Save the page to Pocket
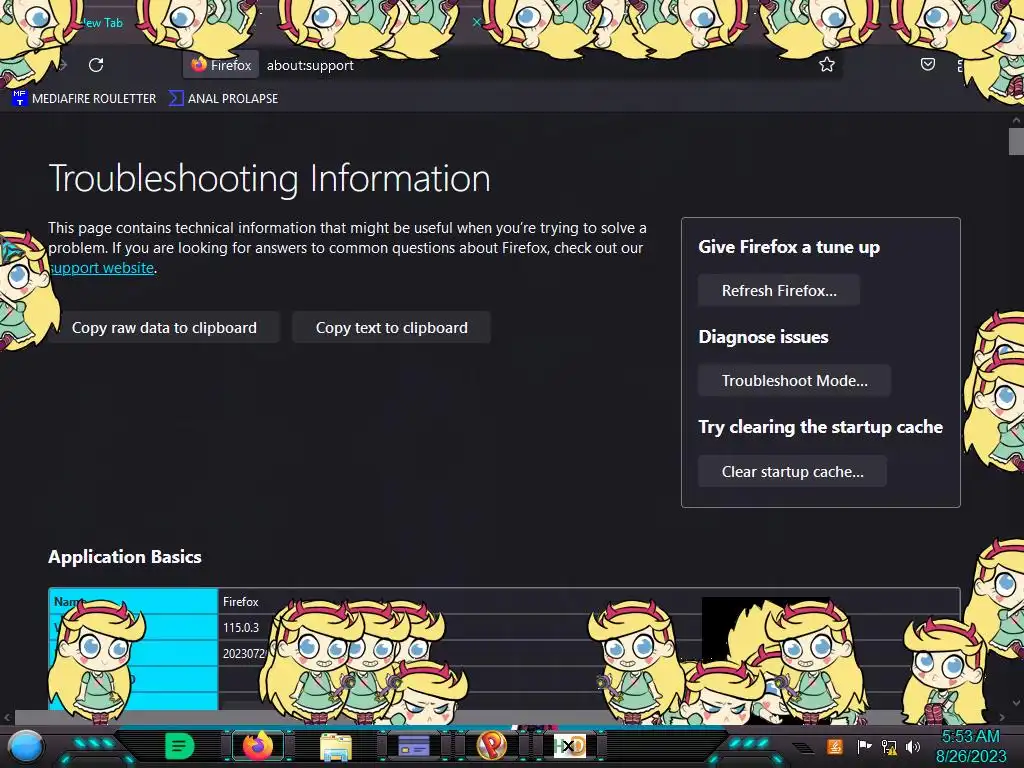The image size is (1024, 768). pyautogui.click(x=927, y=65)
